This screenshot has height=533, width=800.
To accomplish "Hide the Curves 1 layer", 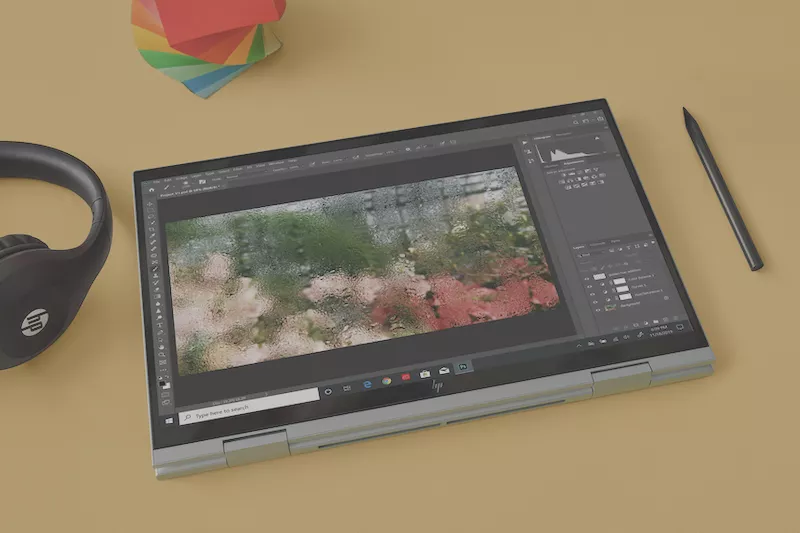I will click(592, 294).
